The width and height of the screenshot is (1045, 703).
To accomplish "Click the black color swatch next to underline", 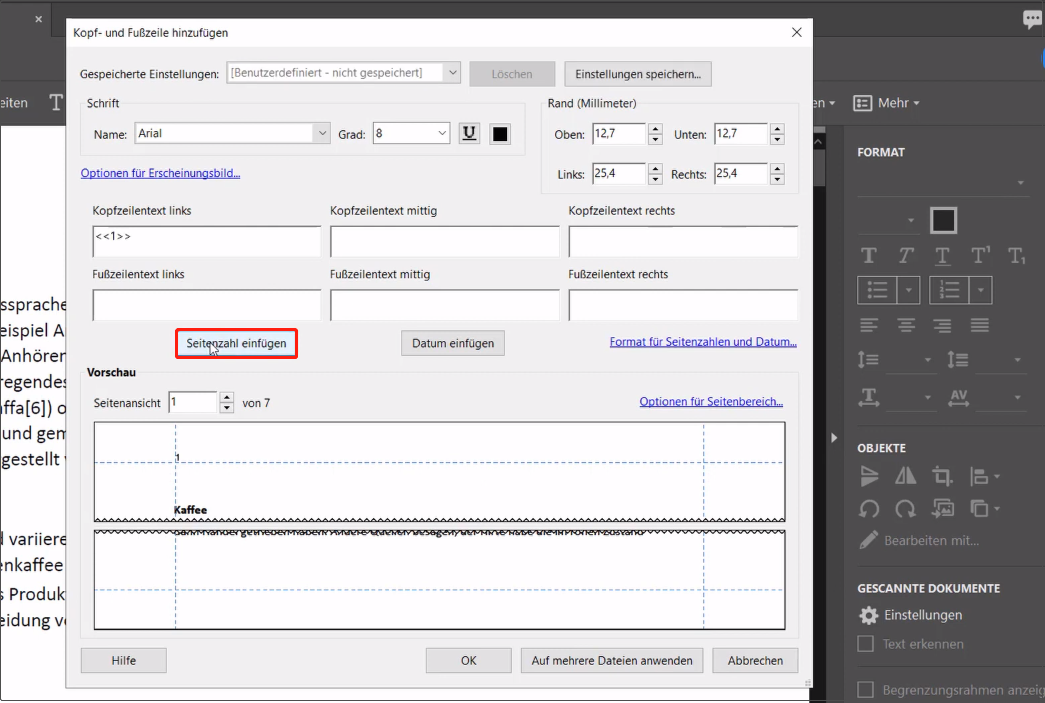I will (x=498, y=133).
